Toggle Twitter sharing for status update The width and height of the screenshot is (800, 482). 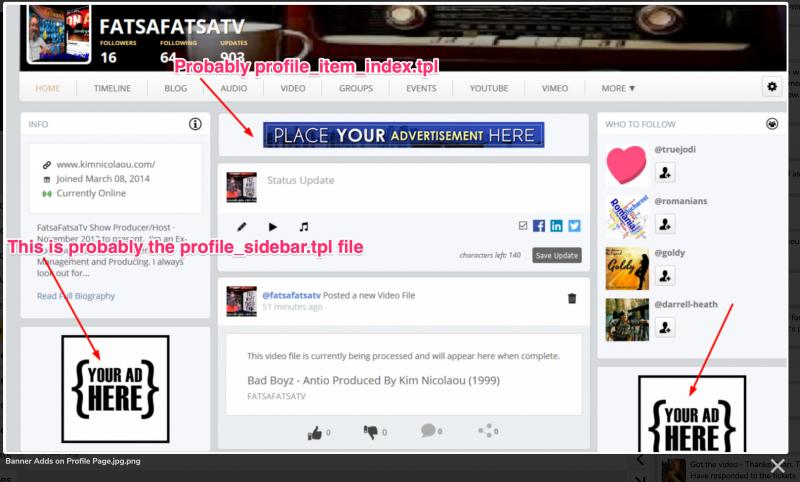[x=574, y=226]
